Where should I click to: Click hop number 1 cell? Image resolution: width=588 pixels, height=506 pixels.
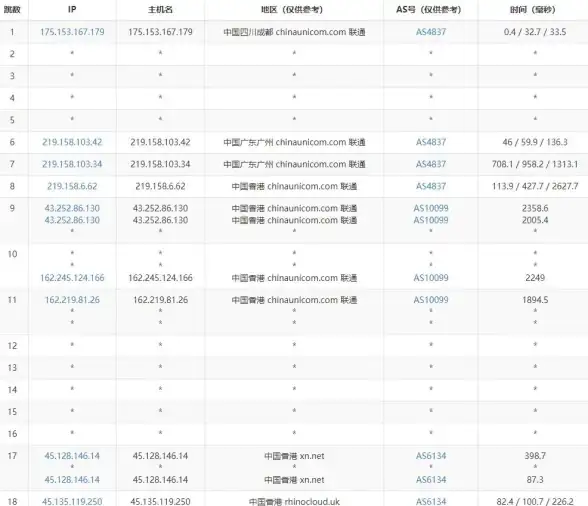(12, 32)
